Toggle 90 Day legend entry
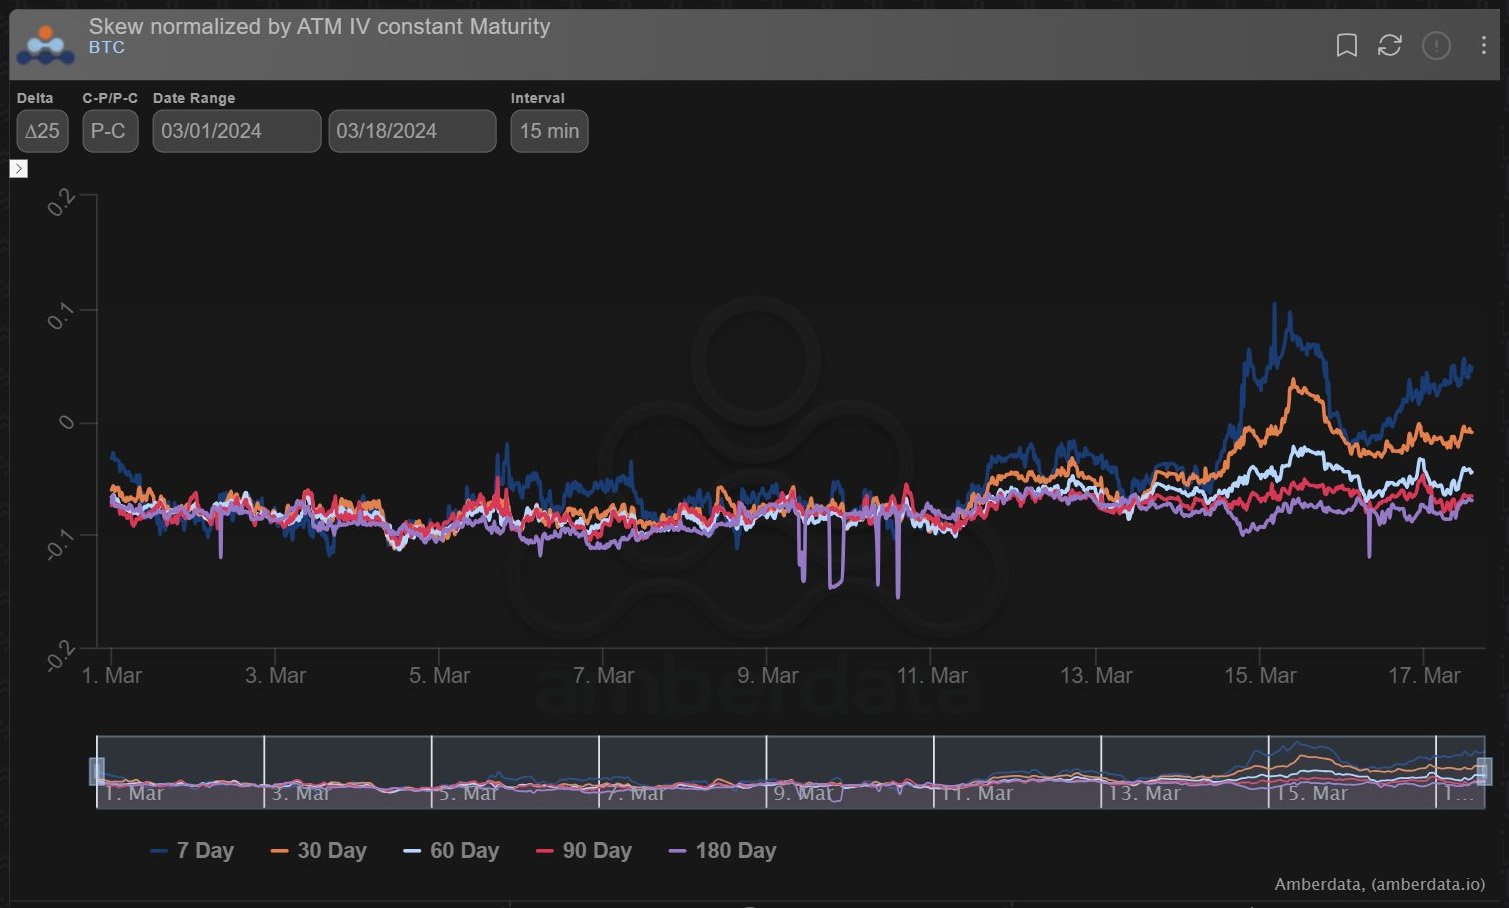The image size is (1509, 908). 584,851
